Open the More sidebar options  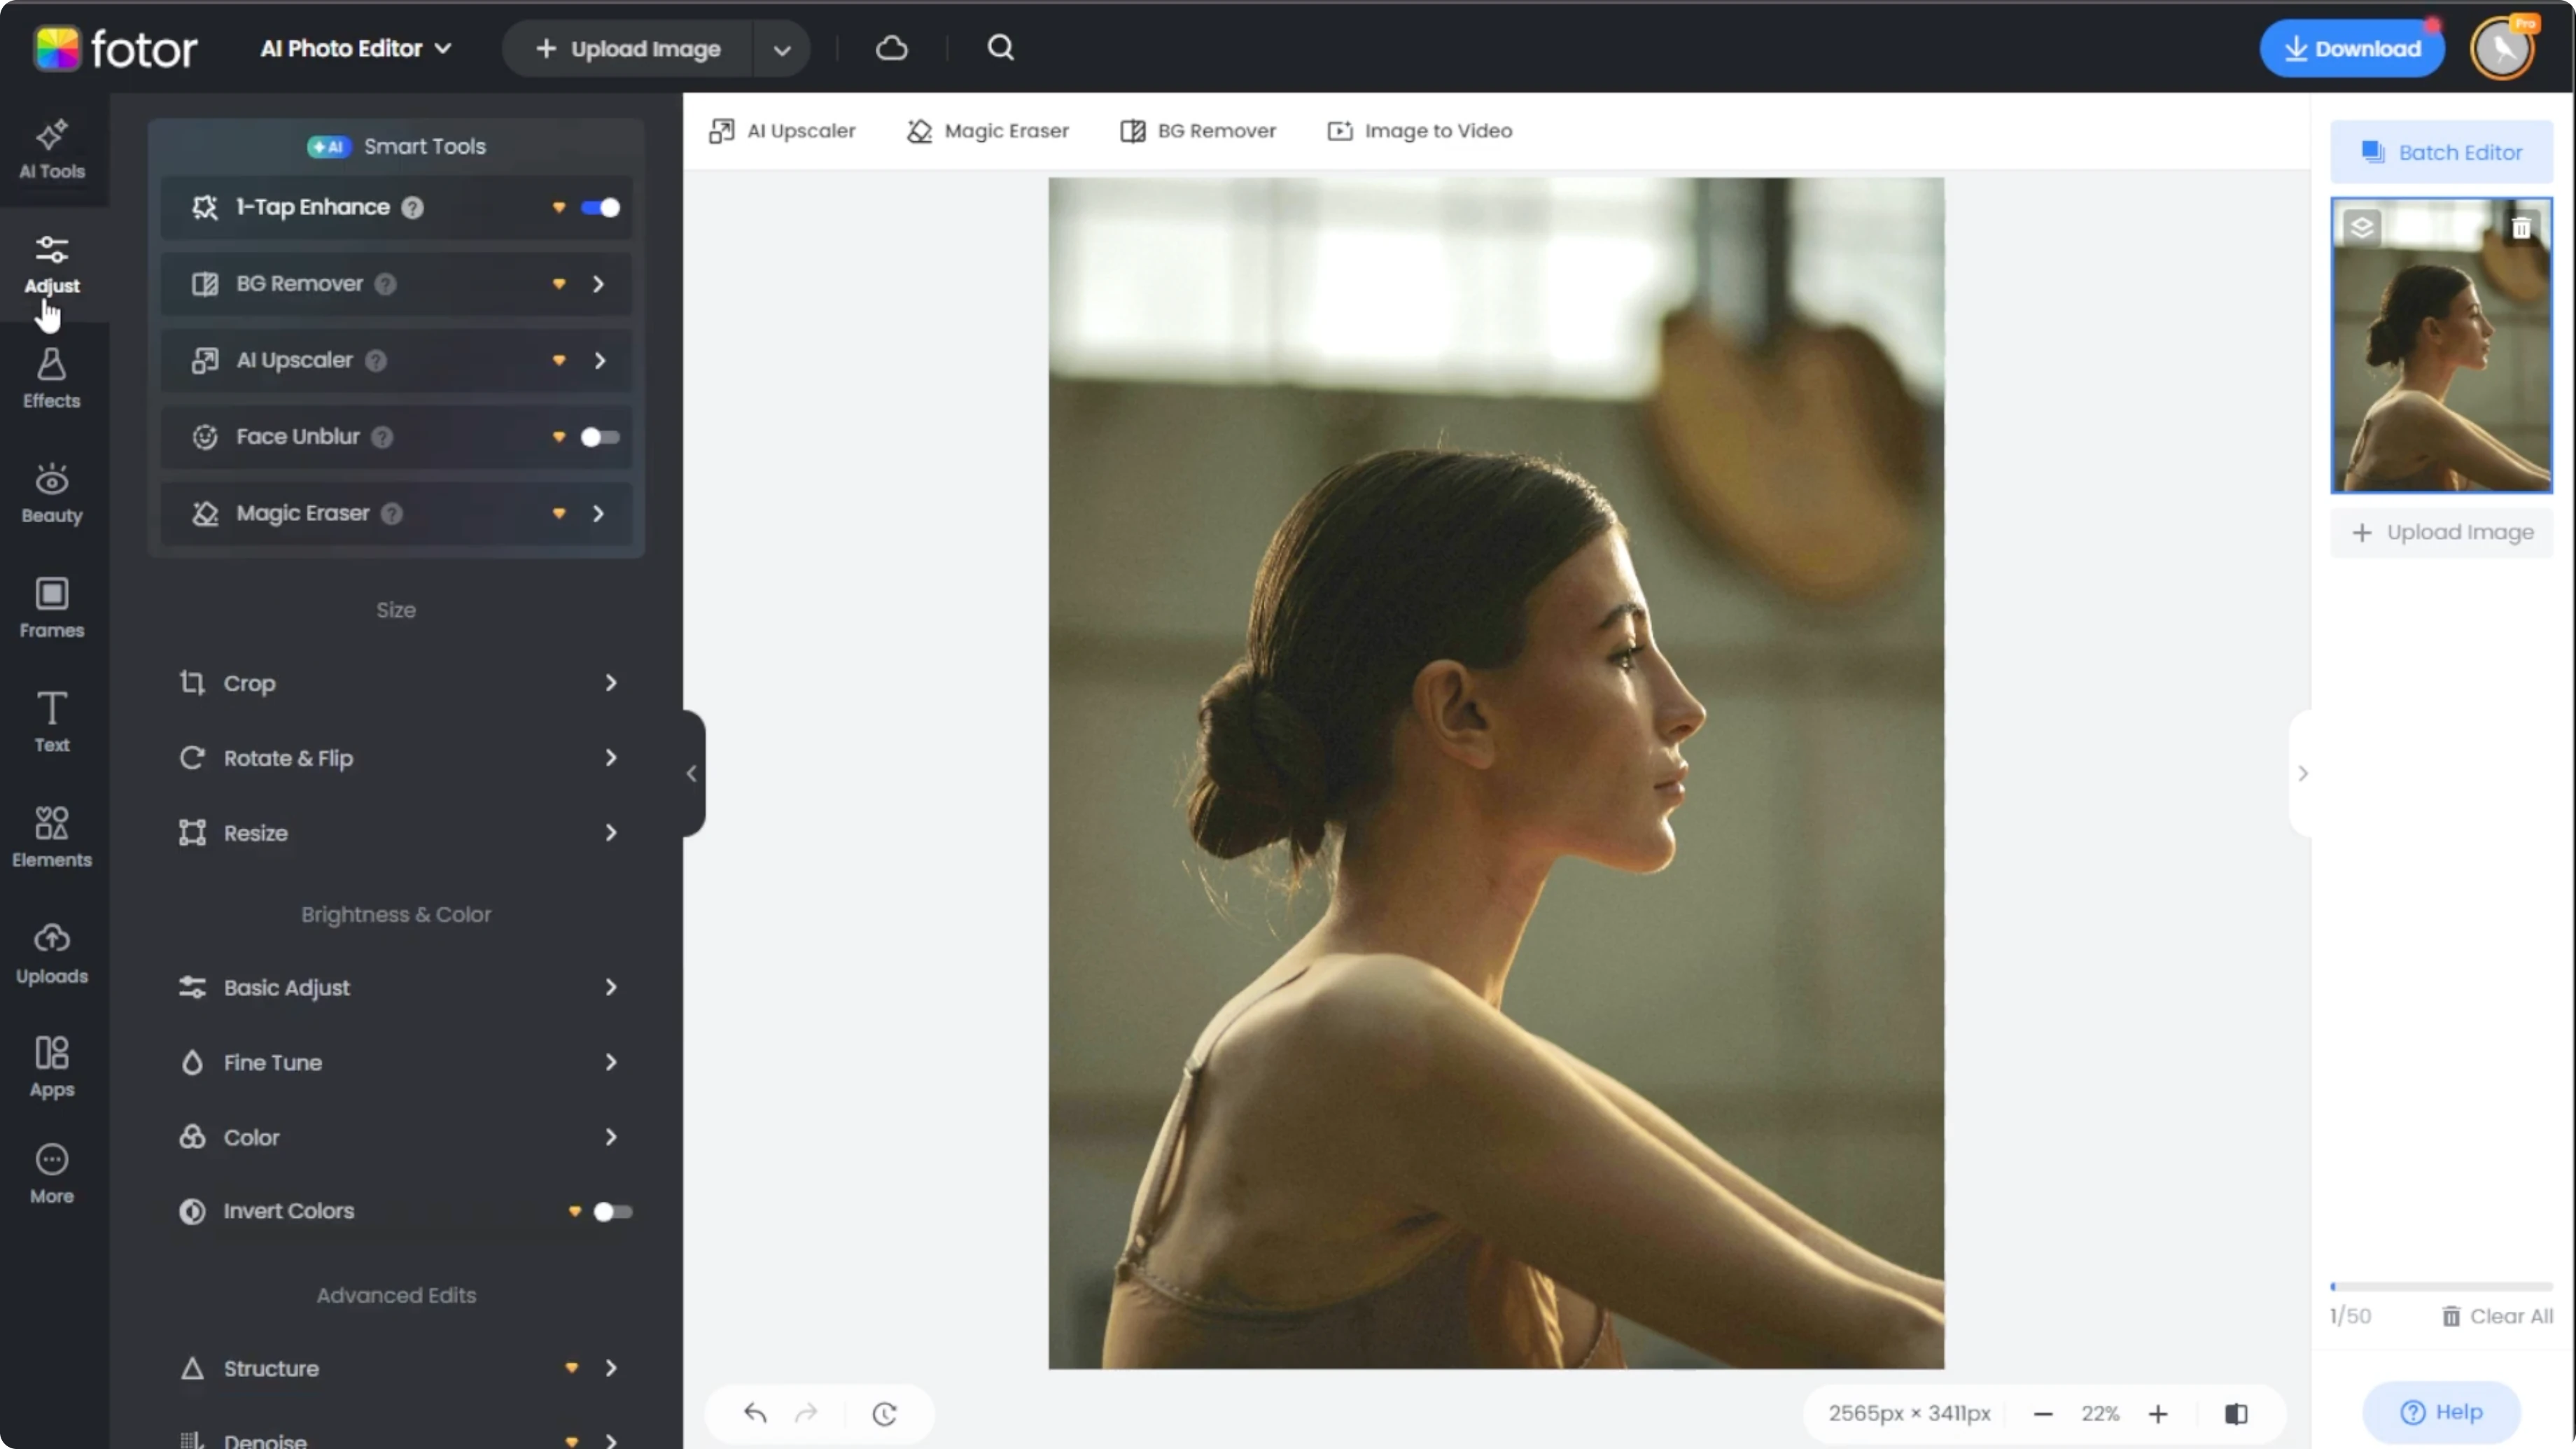point(52,1174)
